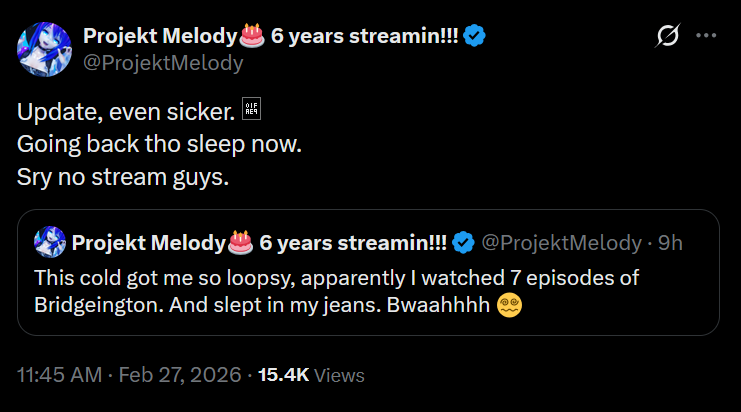741x412 pixels.
Task: Open the main author's display name "Projekt Melody"
Action: point(158,36)
